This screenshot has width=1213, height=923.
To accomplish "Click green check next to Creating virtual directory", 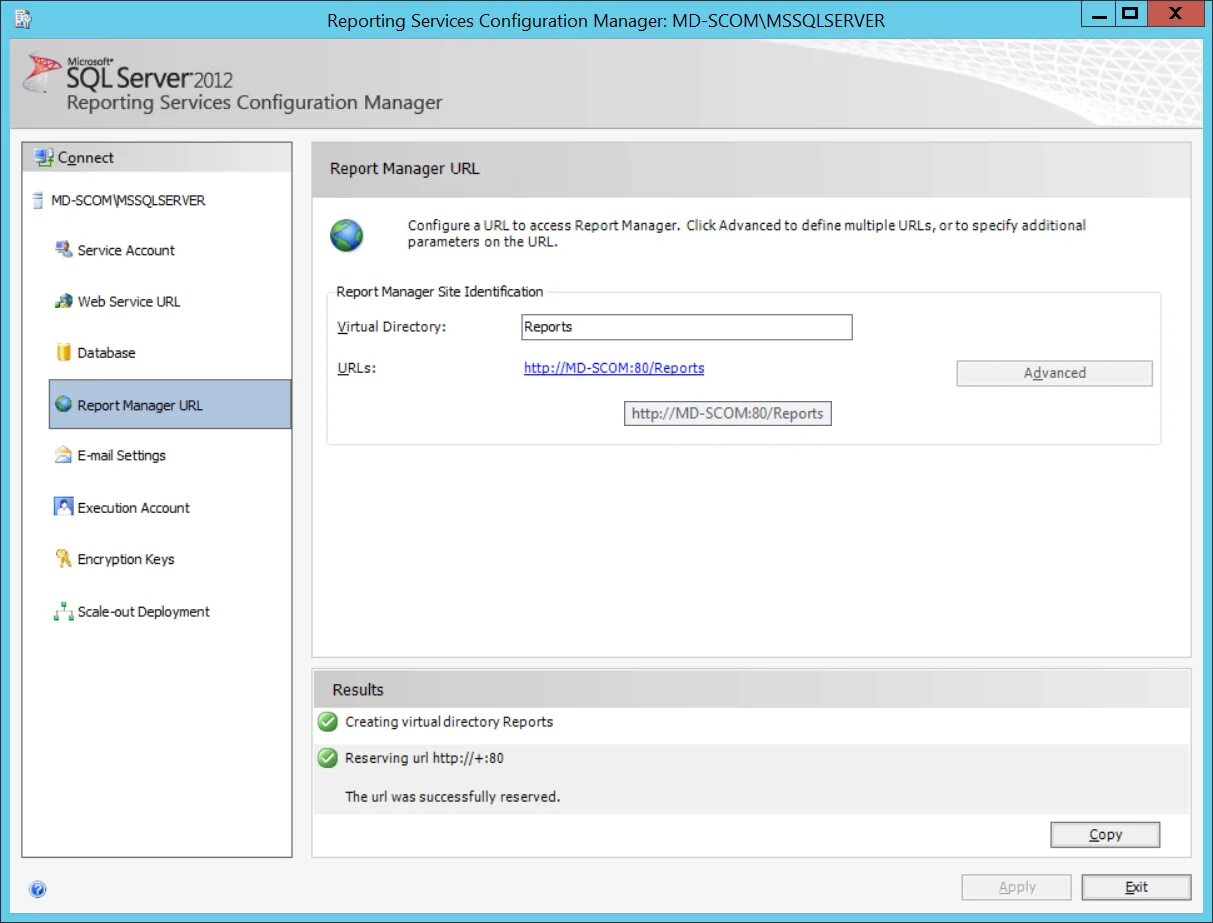I will pos(327,722).
